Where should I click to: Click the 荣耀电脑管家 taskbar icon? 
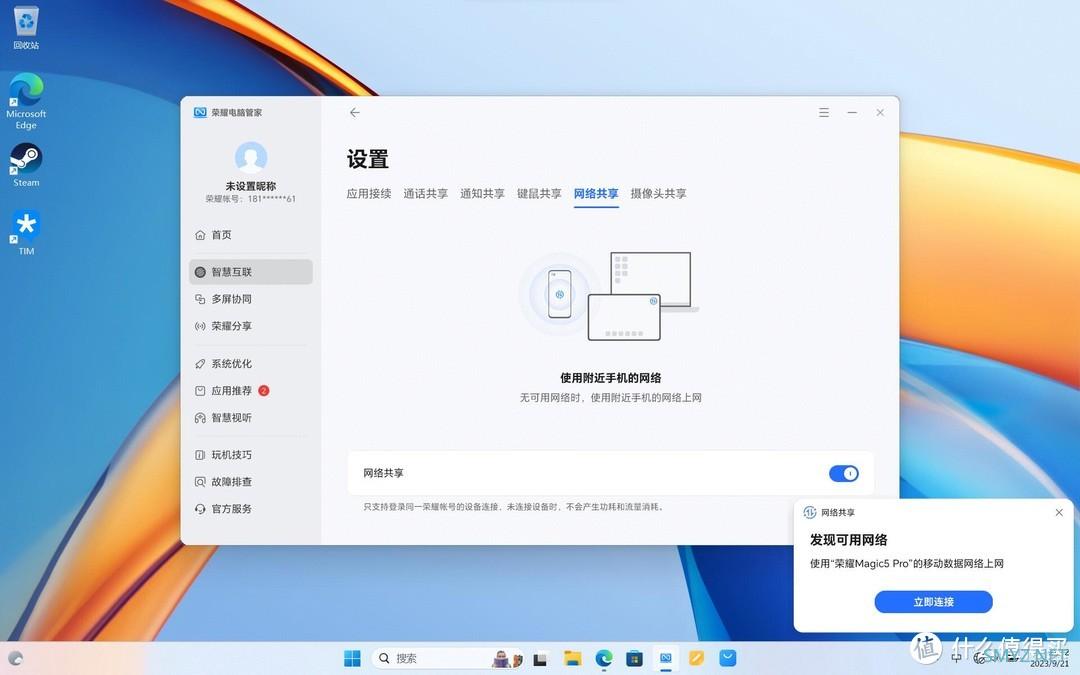[x=665, y=658]
